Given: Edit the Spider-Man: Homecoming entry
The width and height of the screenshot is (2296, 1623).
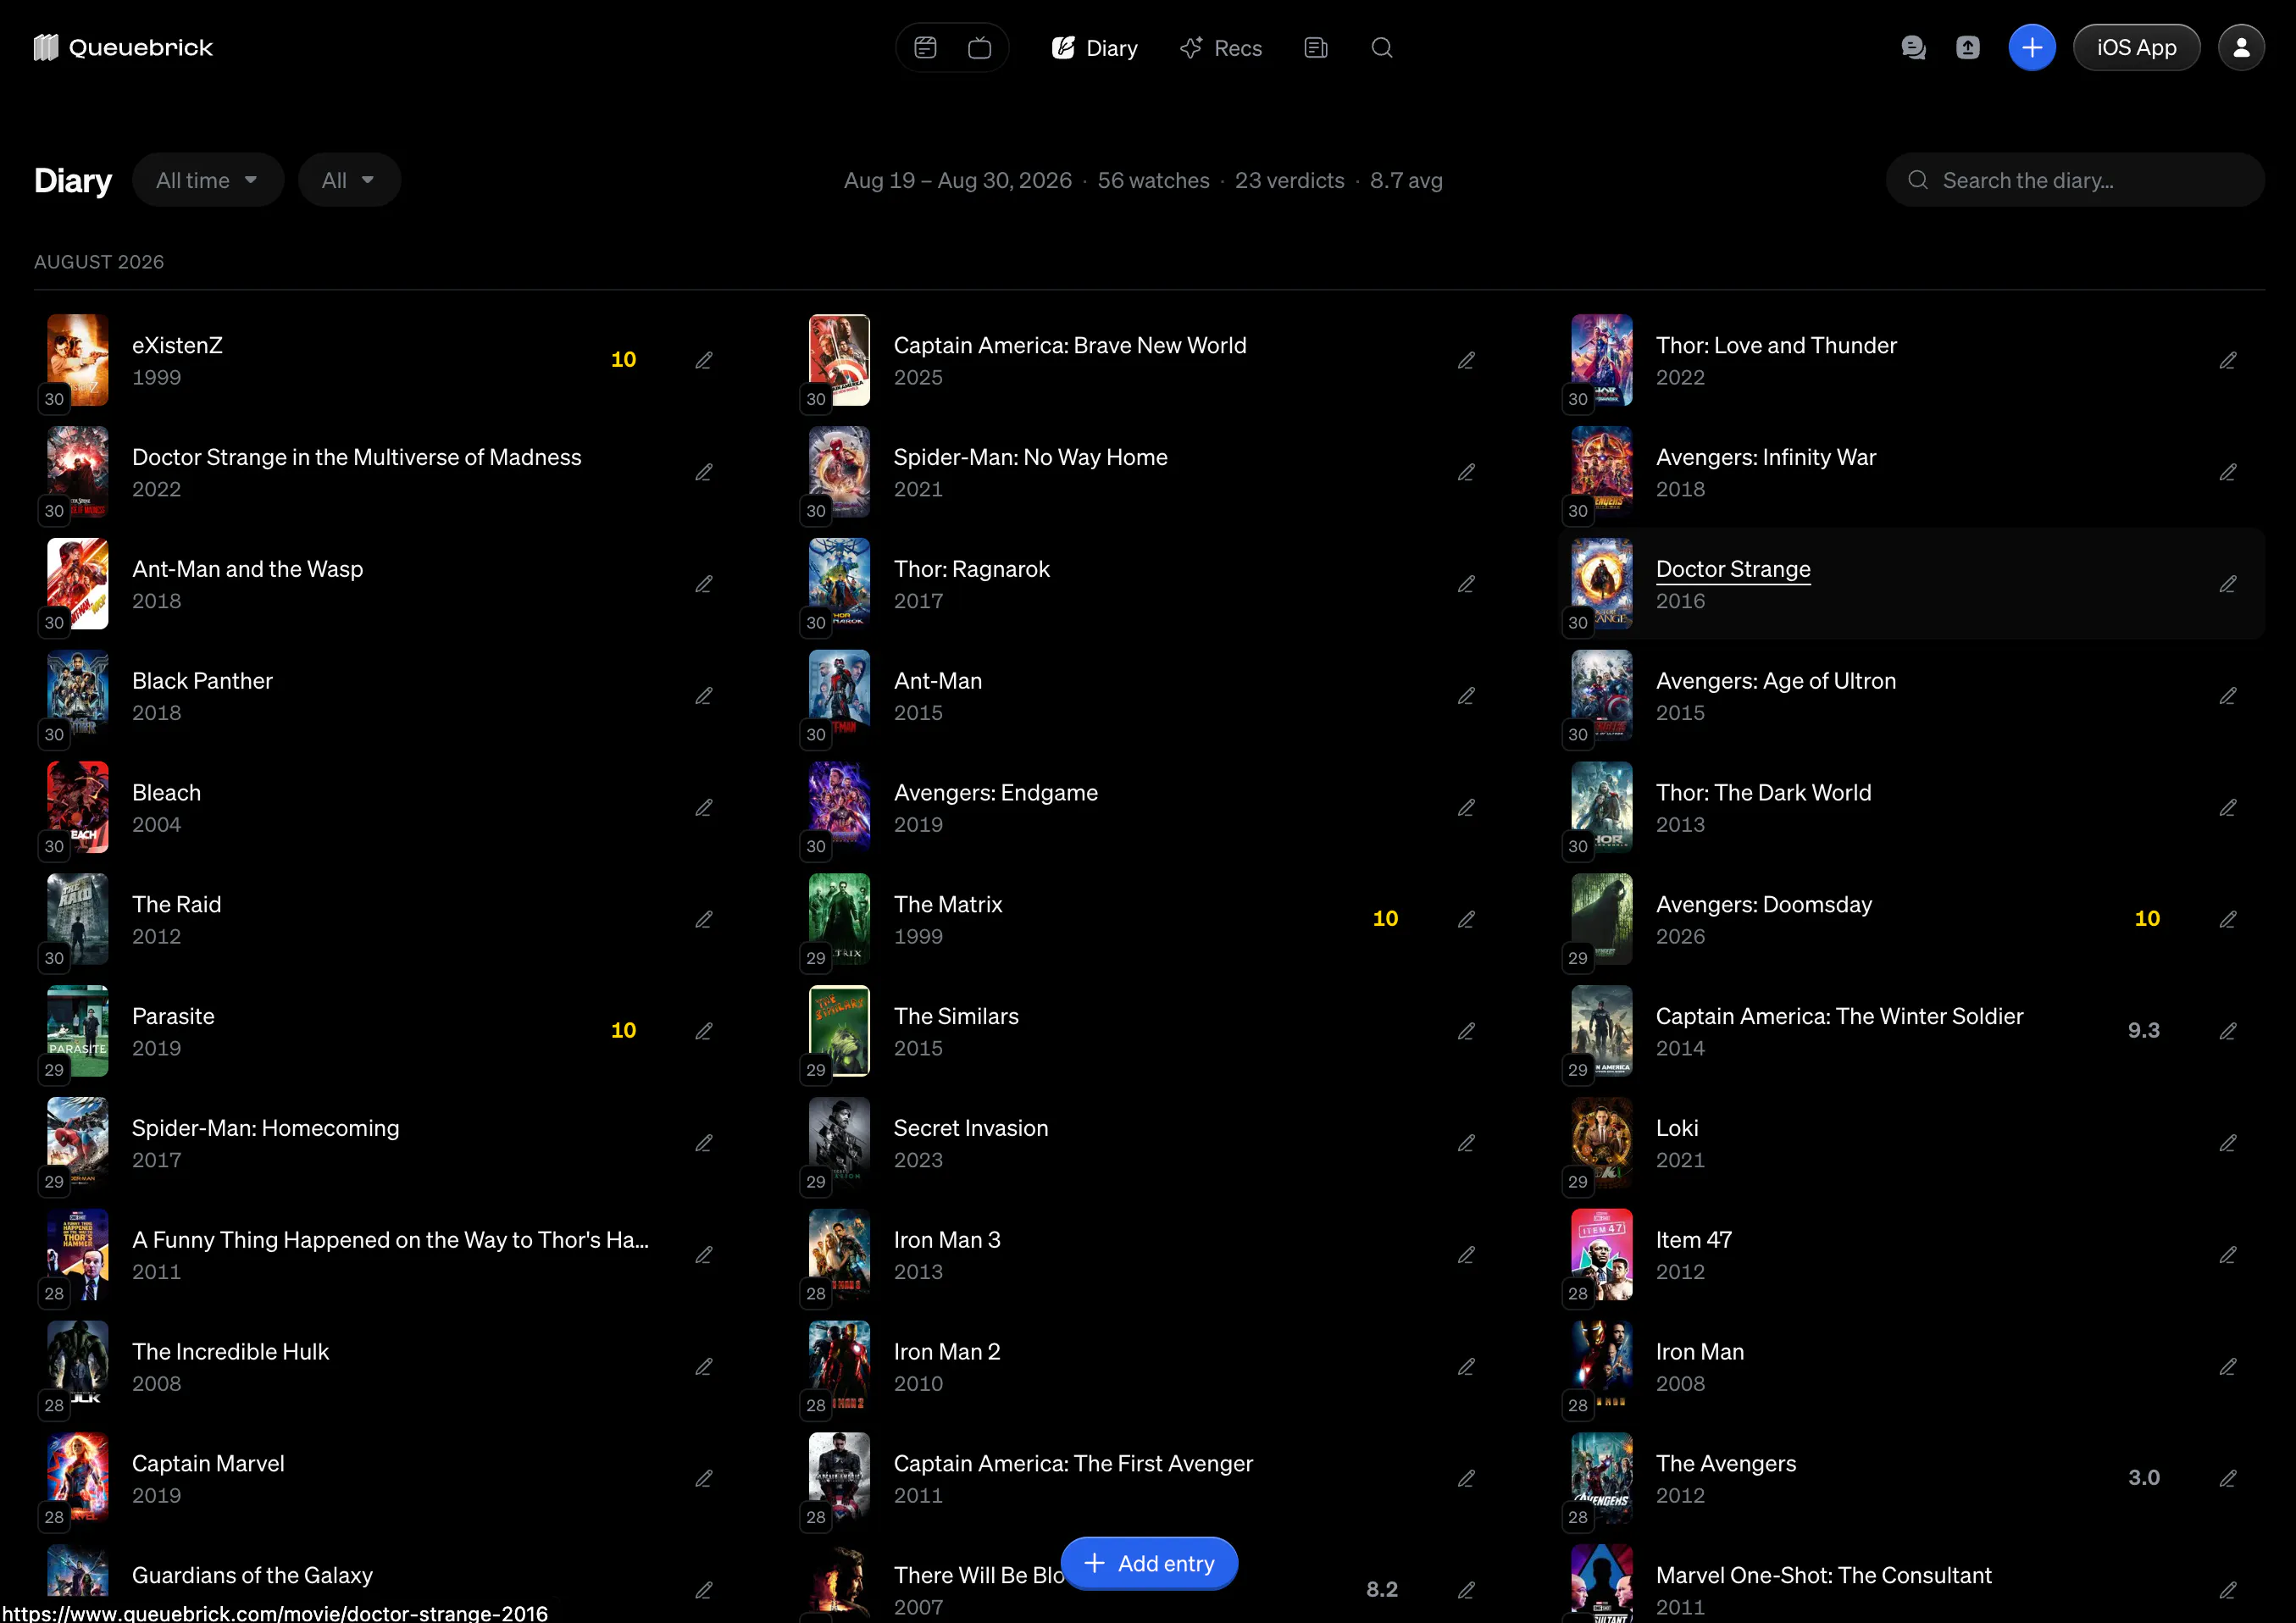Looking at the screenshot, I should [x=704, y=1143].
